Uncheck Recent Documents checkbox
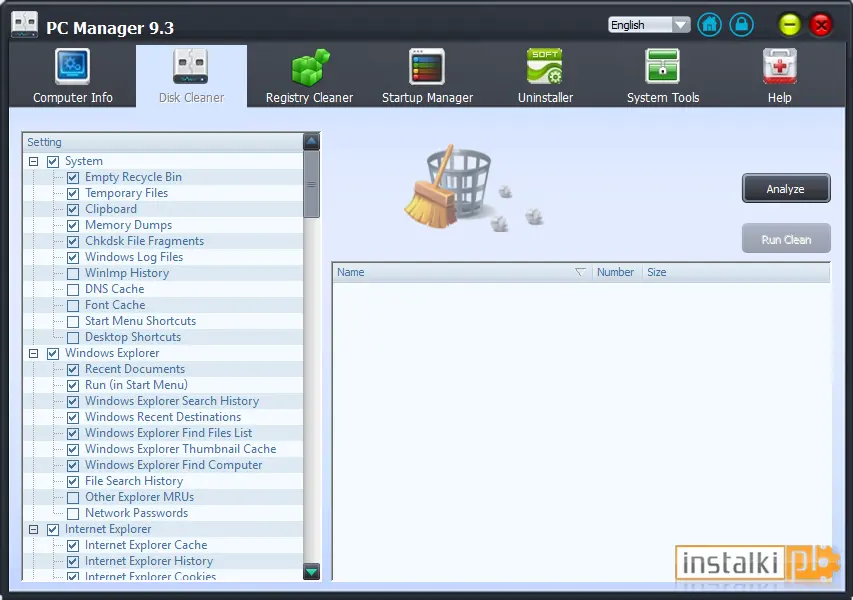Viewport: 853px width, 600px height. [x=73, y=369]
